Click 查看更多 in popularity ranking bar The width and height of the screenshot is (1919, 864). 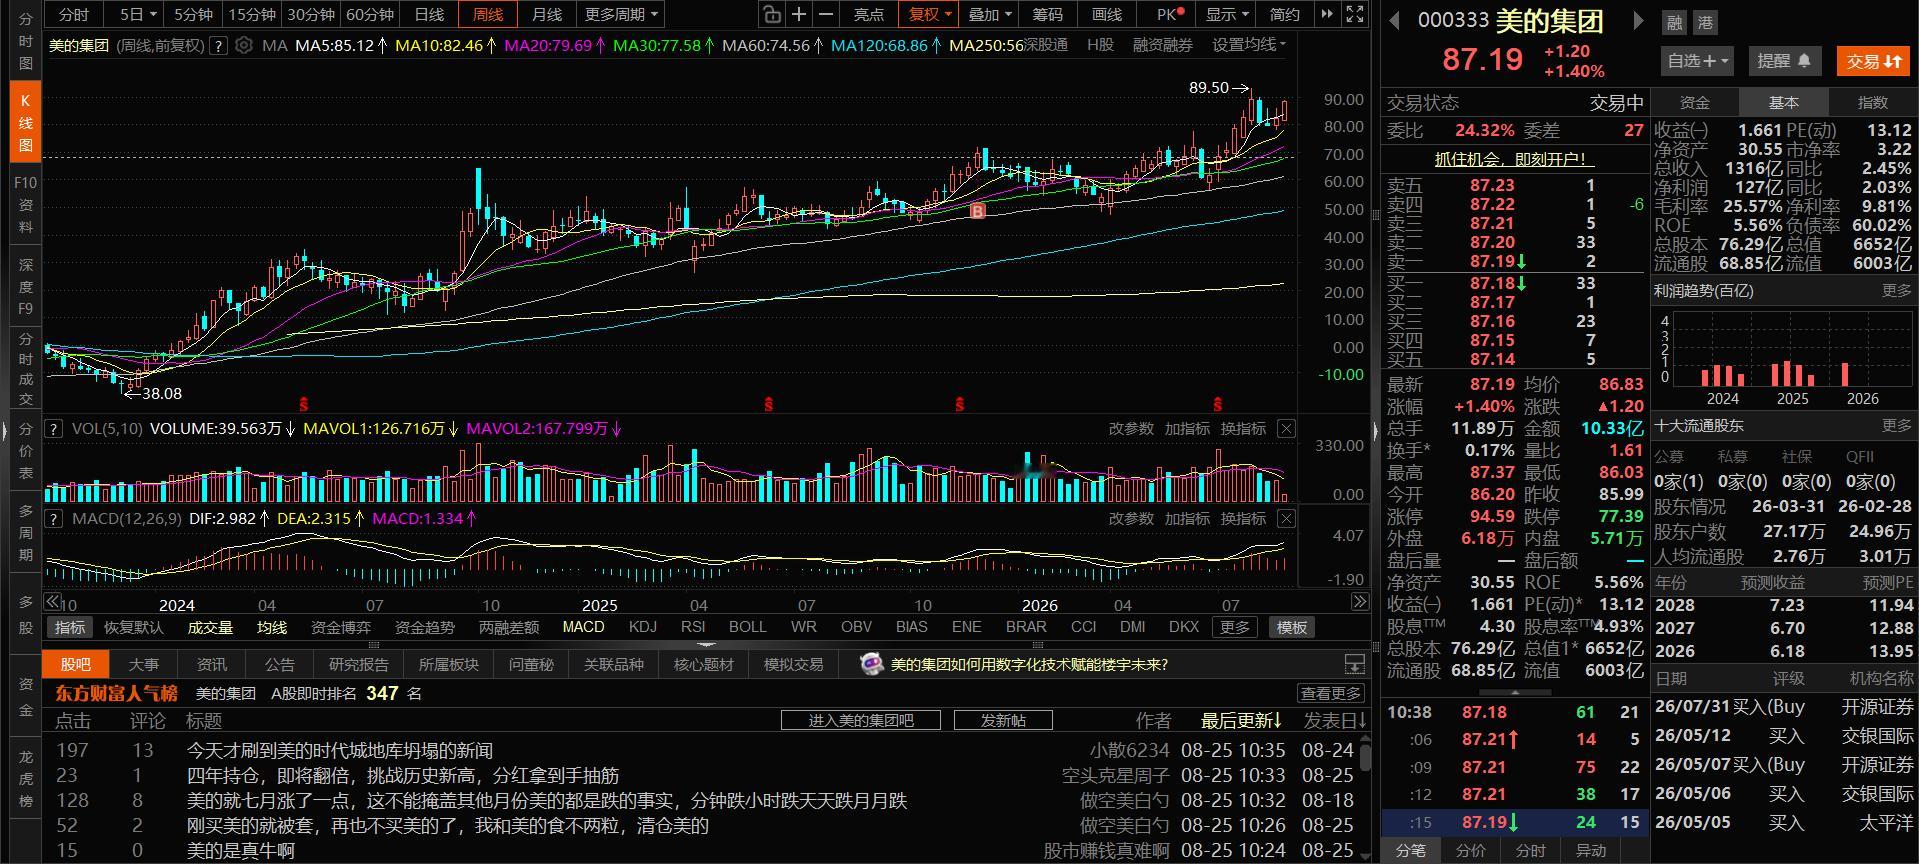pos(1331,694)
